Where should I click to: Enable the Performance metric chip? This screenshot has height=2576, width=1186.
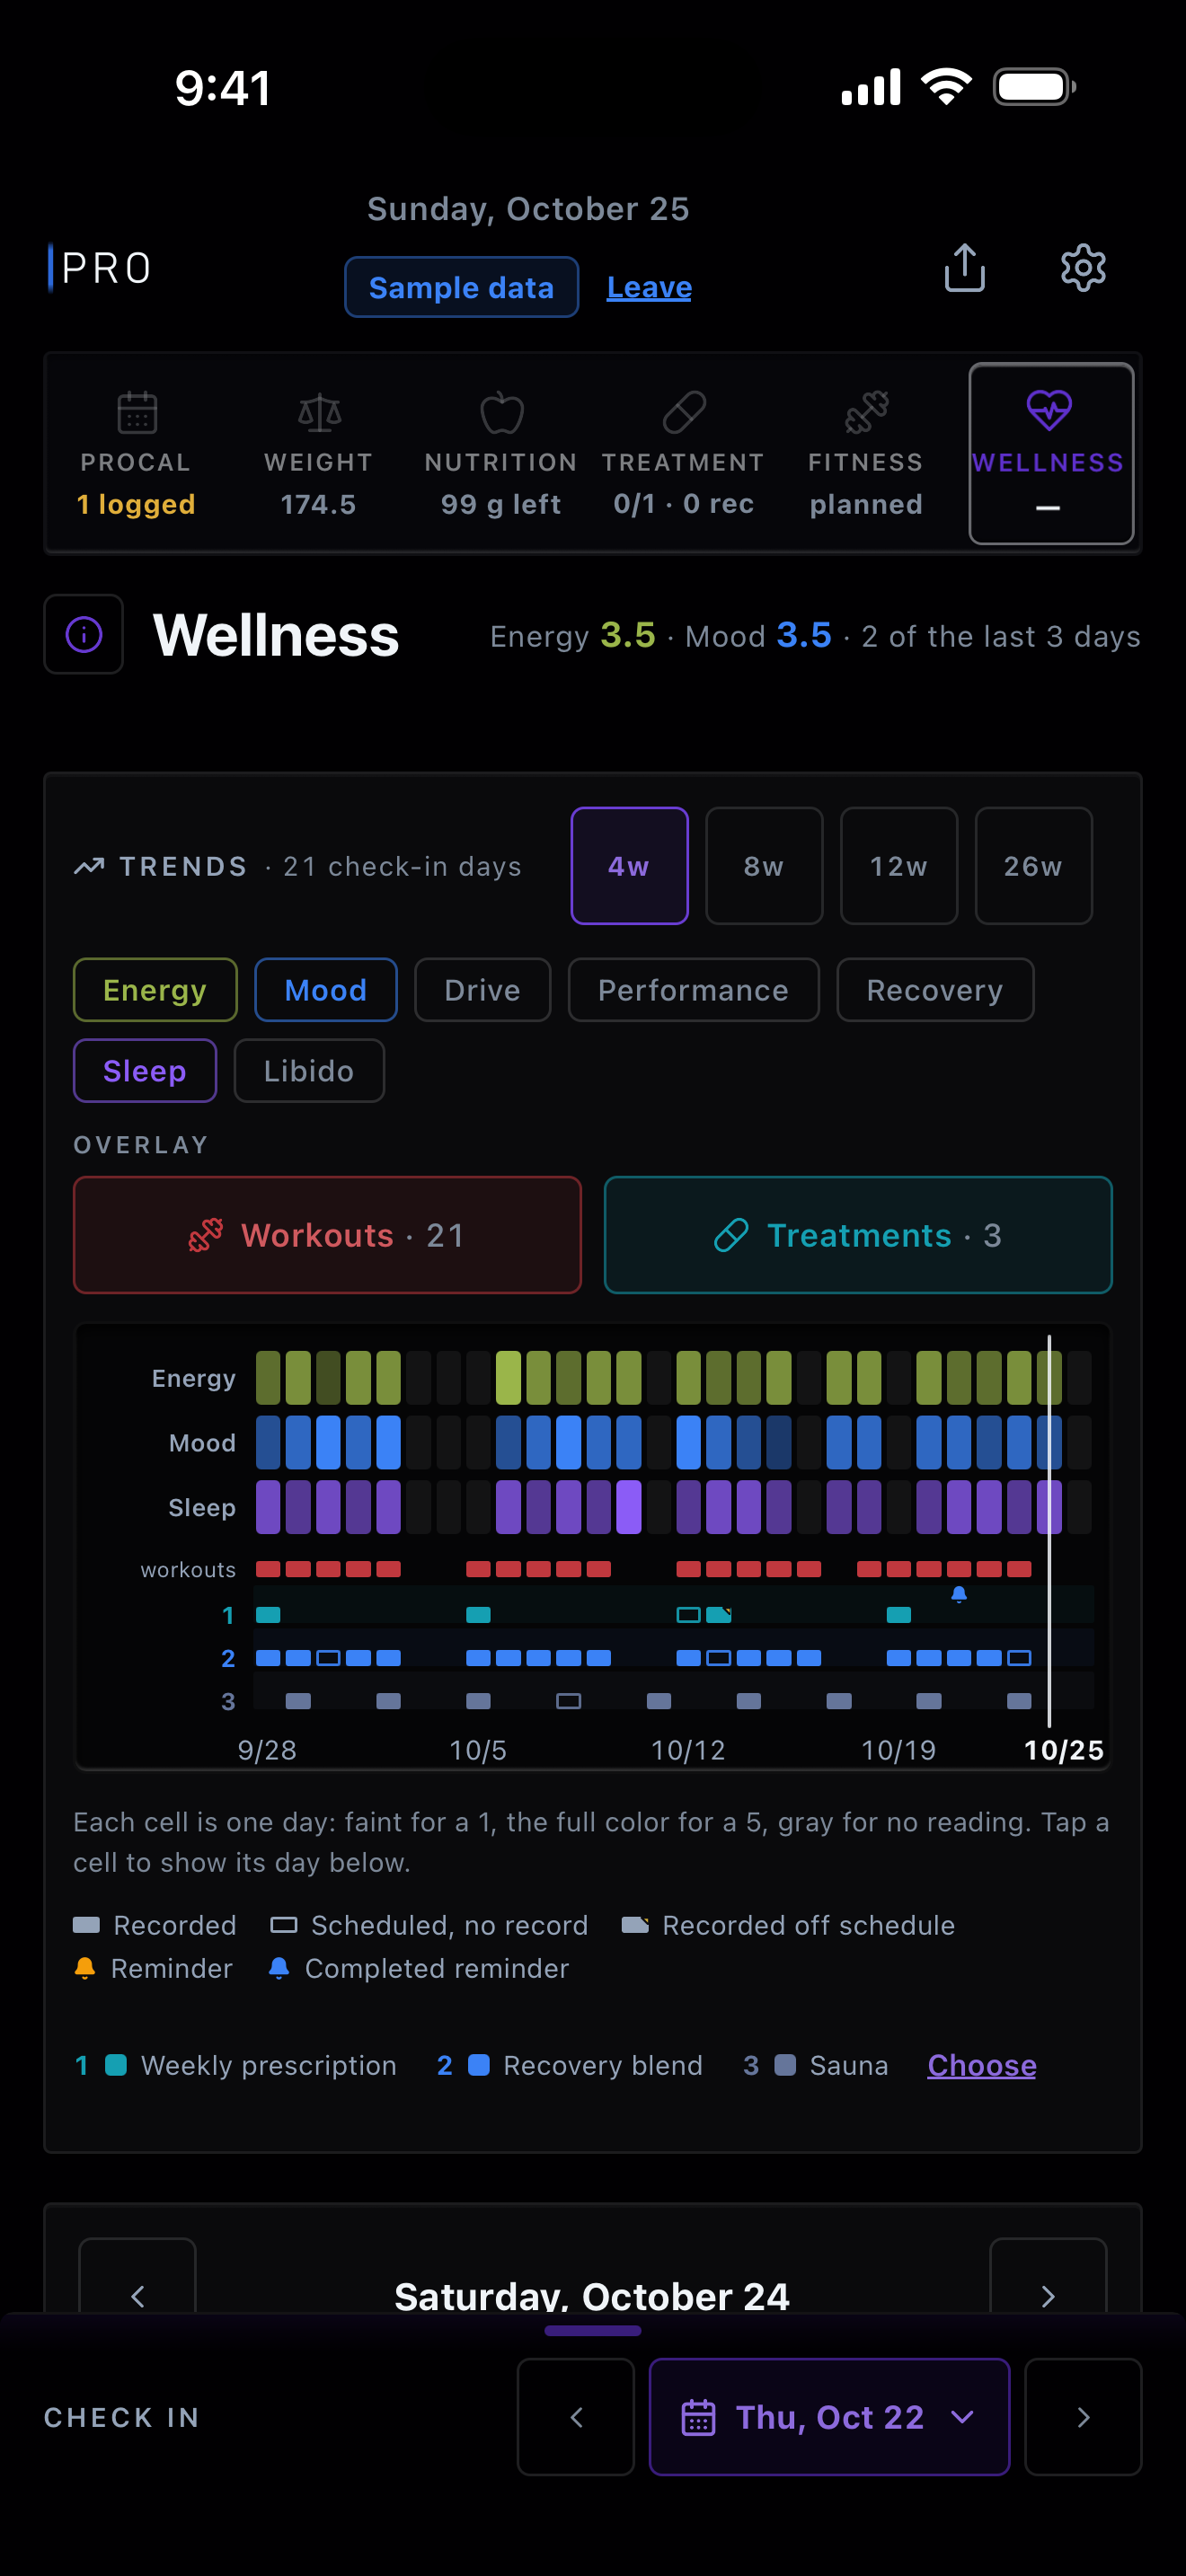(693, 990)
